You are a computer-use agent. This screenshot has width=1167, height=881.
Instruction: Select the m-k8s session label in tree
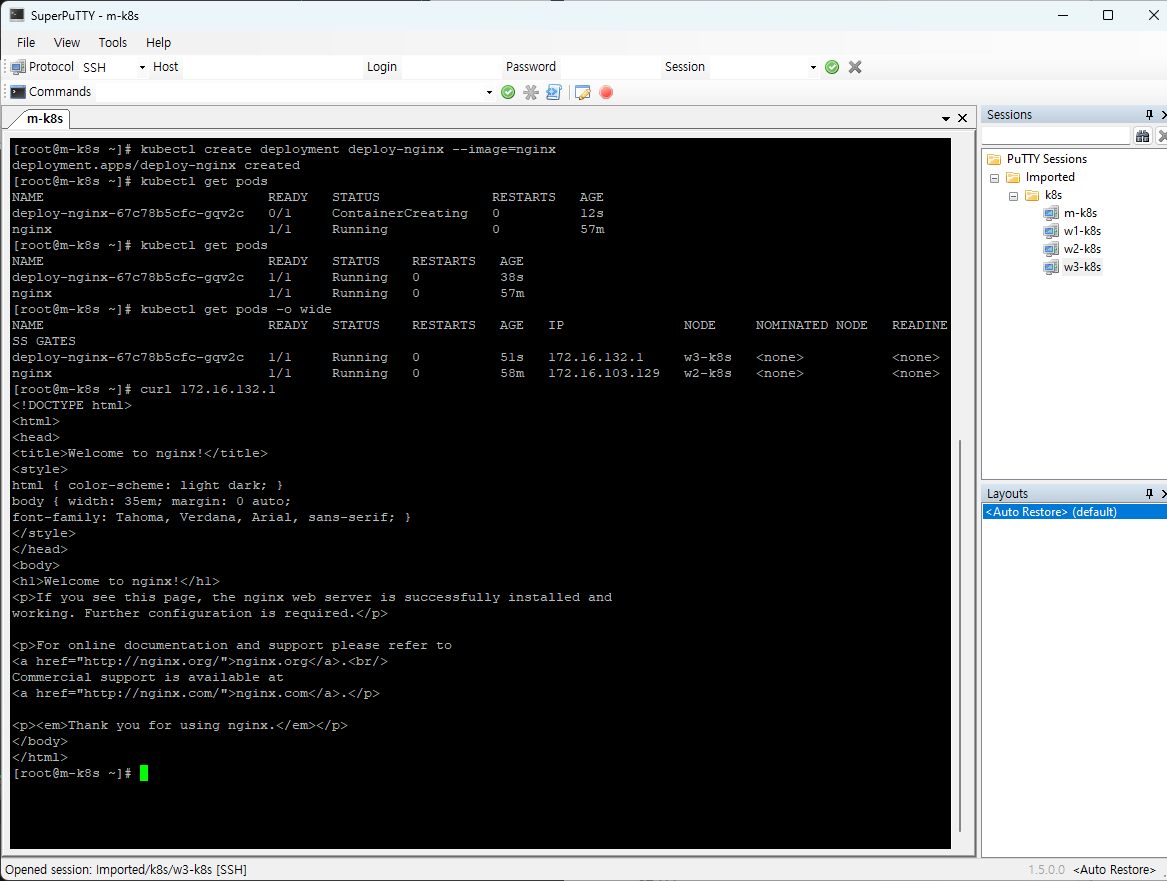[1080, 213]
